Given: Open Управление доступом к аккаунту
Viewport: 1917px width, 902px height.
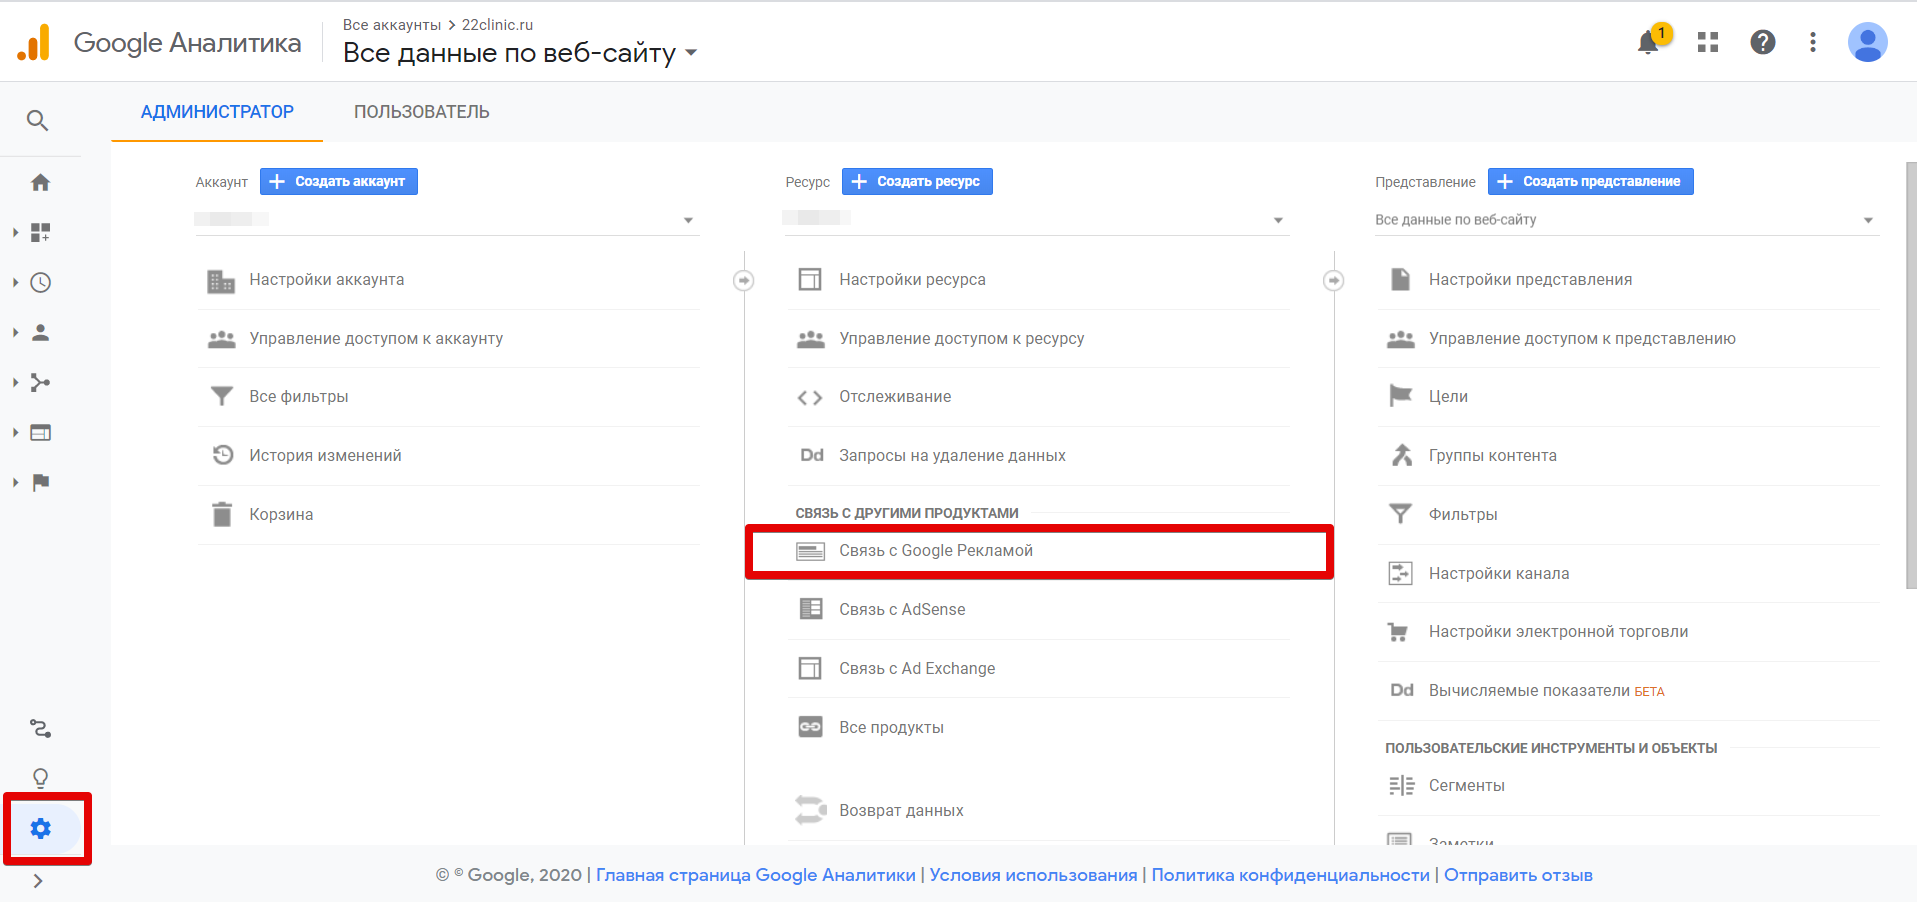Looking at the screenshot, I should tap(449, 339).
